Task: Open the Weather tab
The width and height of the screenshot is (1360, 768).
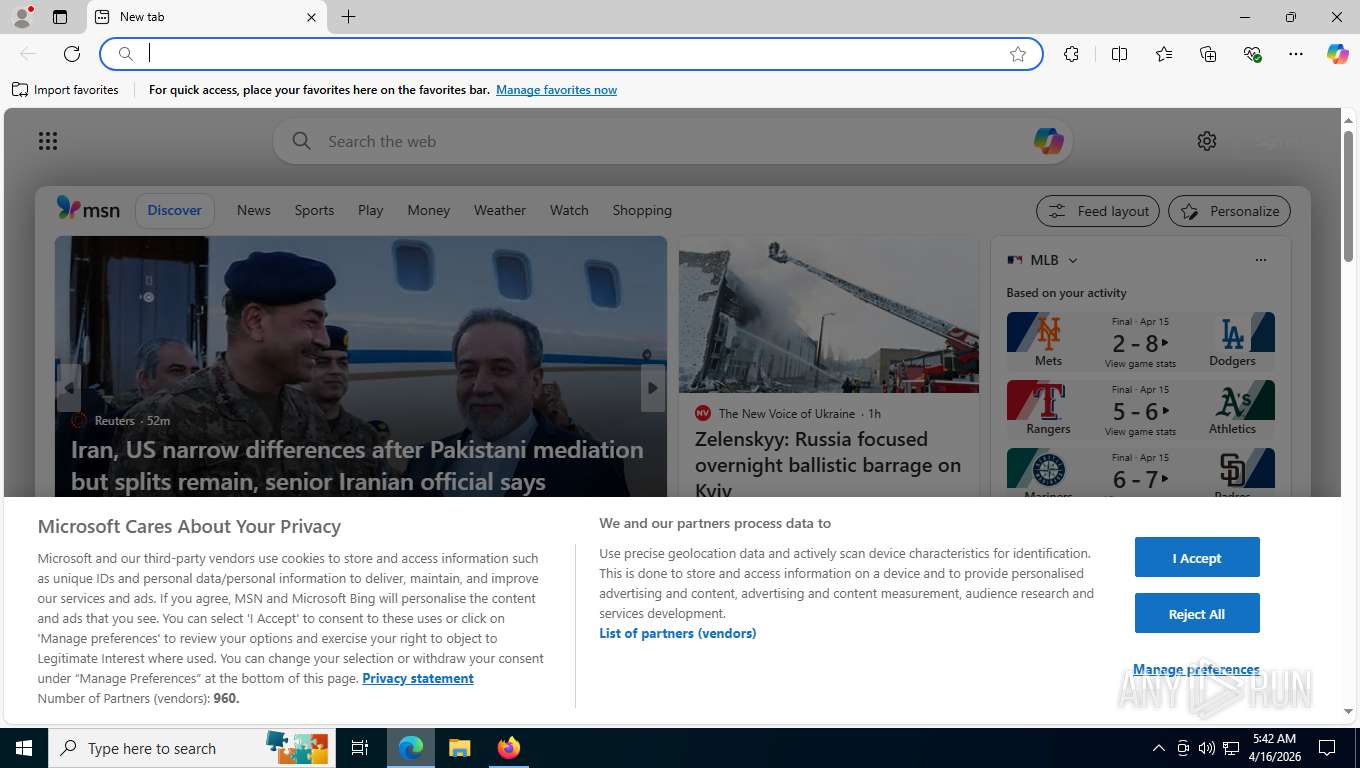Action: pyautogui.click(x=499, y=210)
